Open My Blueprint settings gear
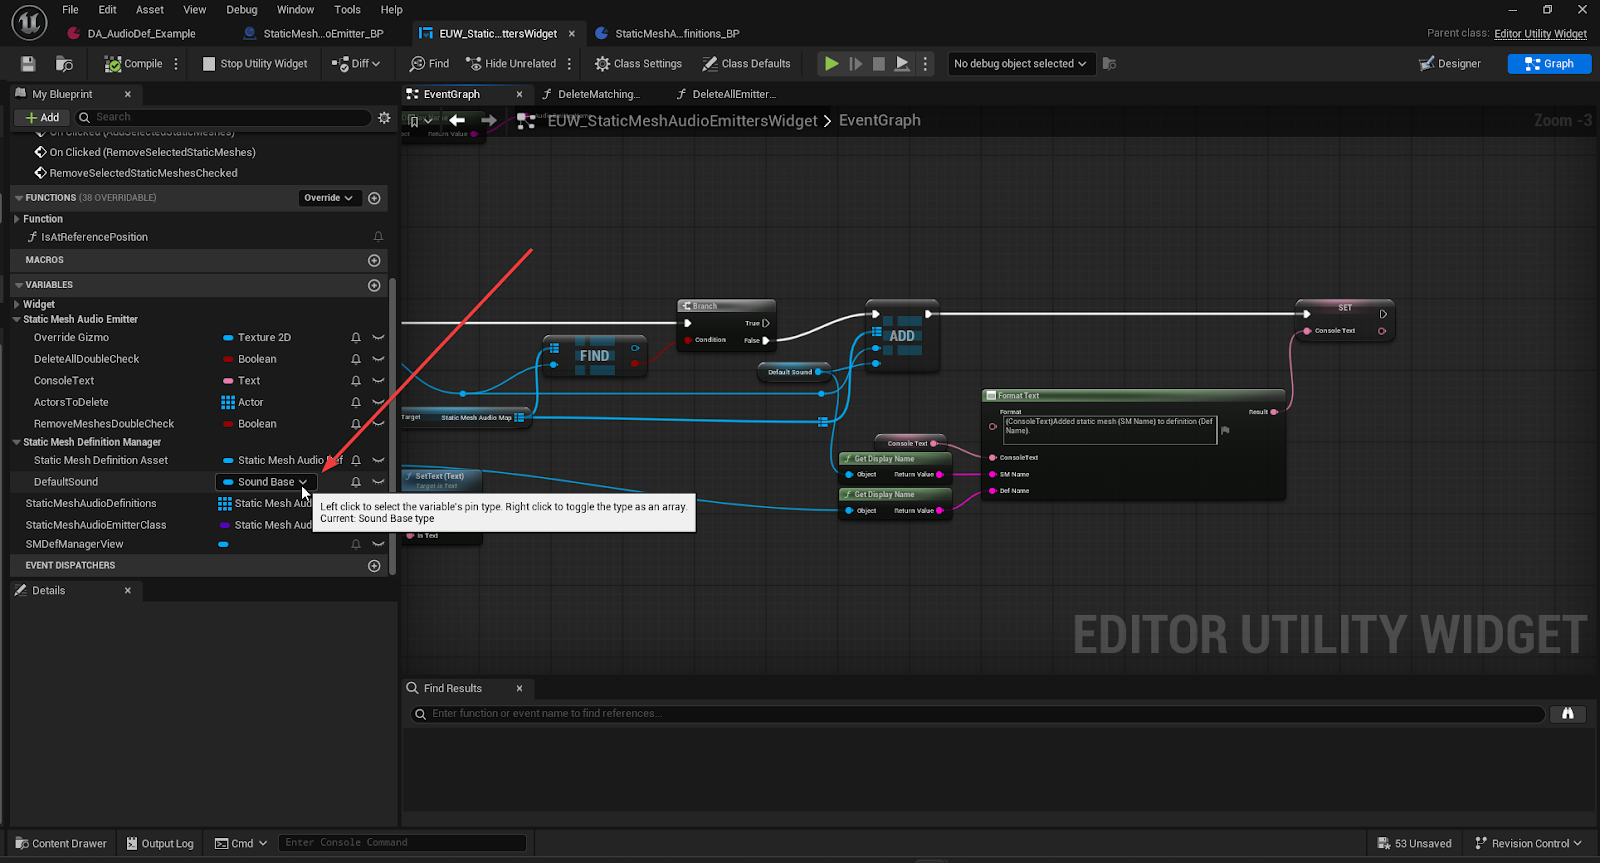Viewport: 1600px width, 863px height. tap(384, 117)
